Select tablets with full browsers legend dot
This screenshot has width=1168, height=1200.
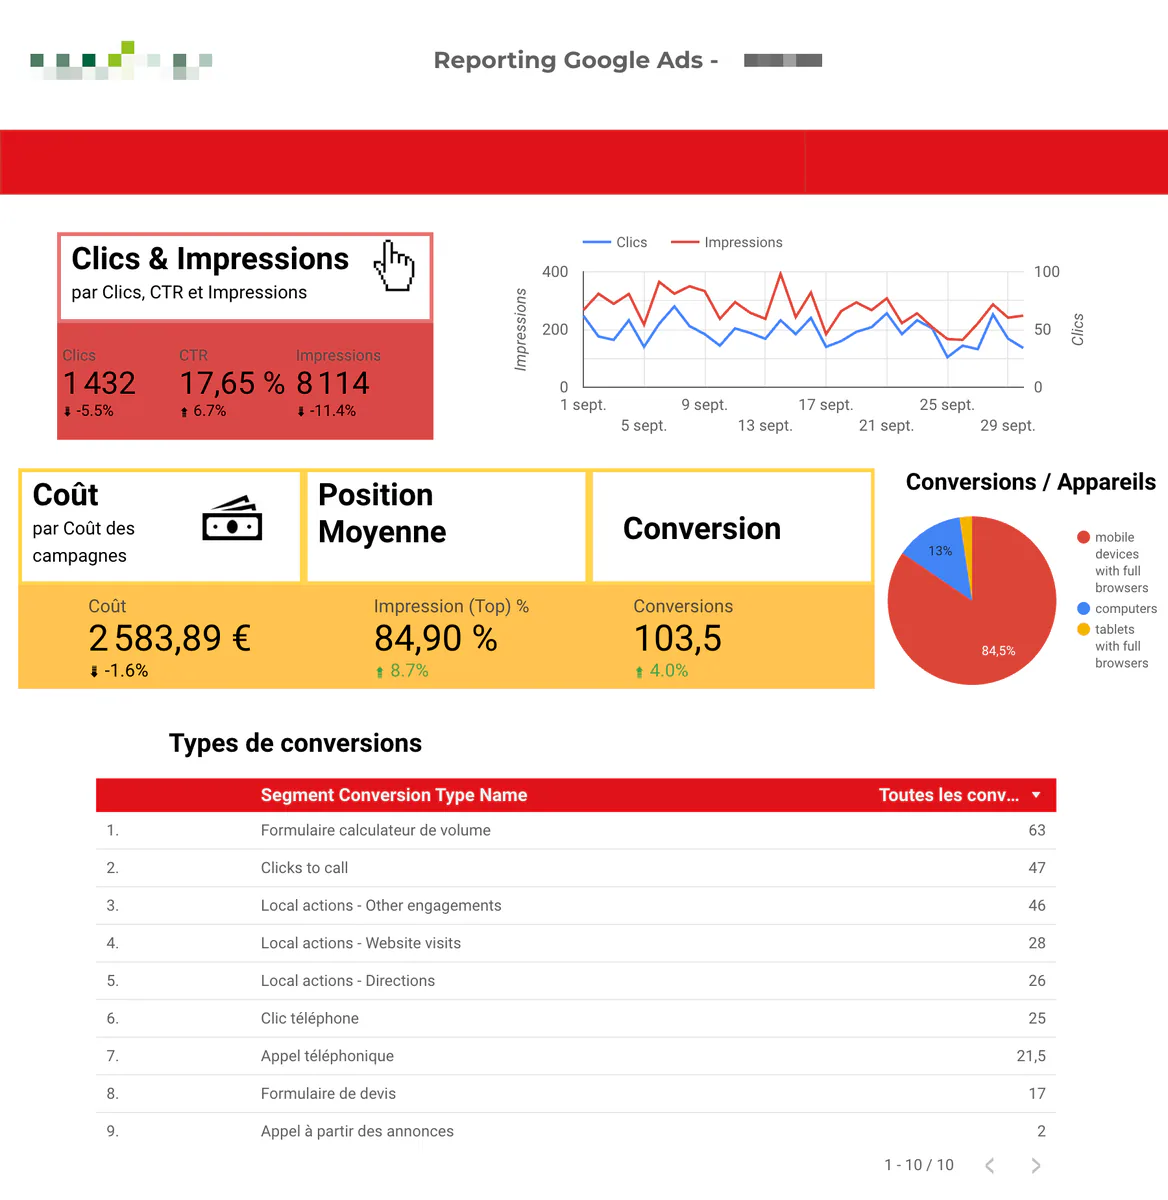coord(1083,629)
